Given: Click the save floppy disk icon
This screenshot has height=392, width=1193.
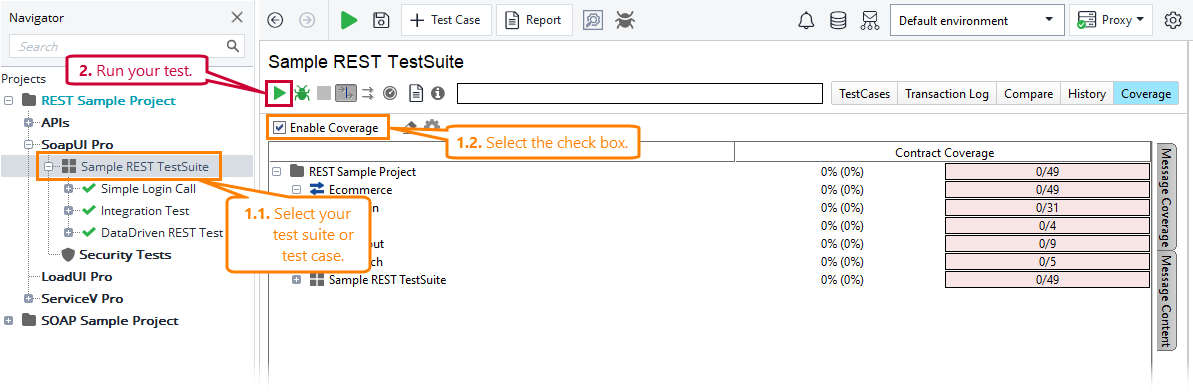Looking at the screenshot, I should (381, 21).
